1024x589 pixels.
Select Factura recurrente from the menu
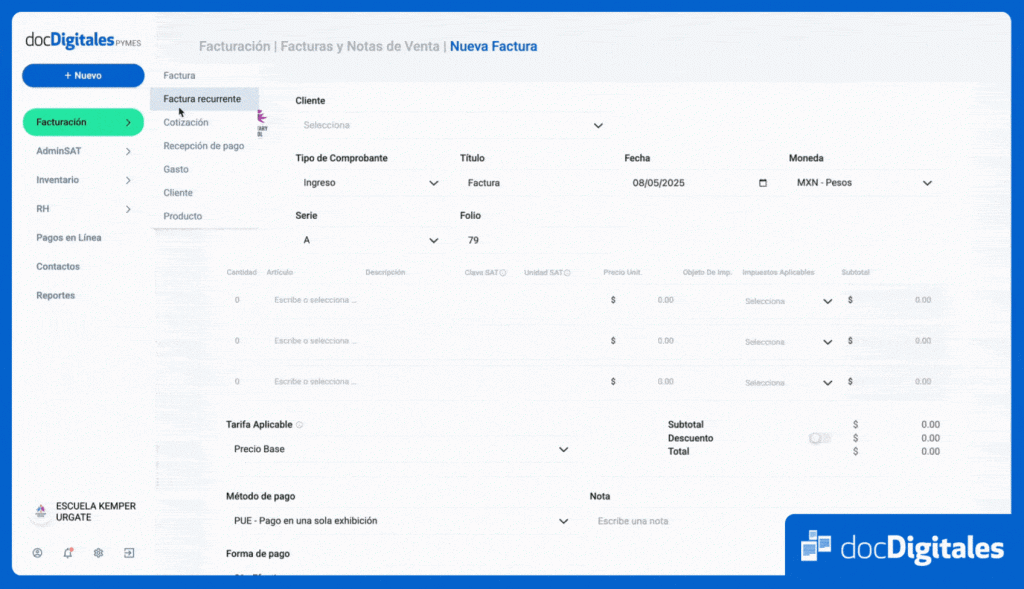coord(204,99)
